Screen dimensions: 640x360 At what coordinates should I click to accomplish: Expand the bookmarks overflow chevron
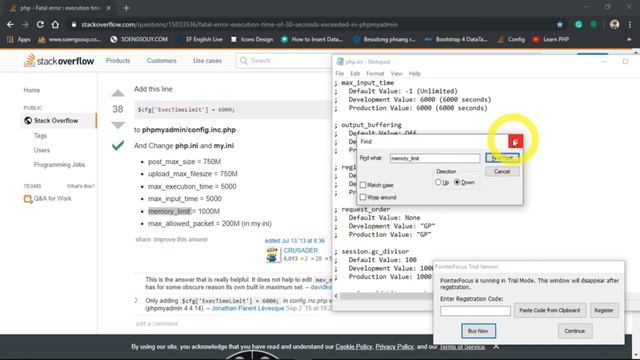pos(629,40)
